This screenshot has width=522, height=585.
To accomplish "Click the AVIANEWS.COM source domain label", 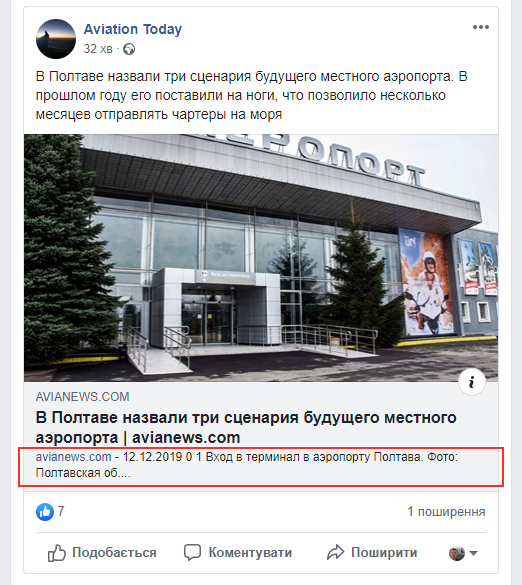I will (x=82, y=397).
